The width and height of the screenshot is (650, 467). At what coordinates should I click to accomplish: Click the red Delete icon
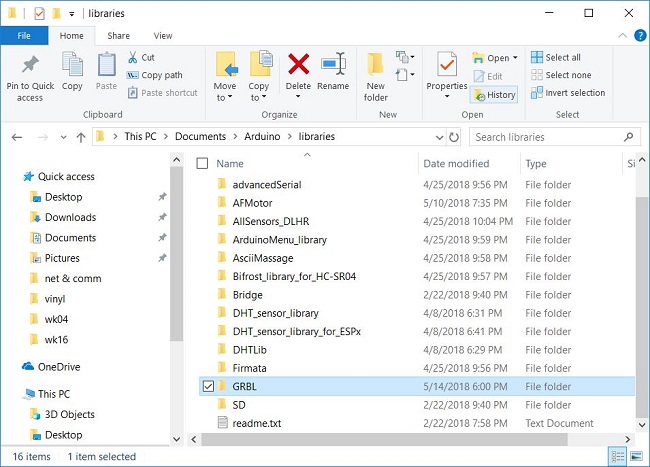click(x=298, y=64)
